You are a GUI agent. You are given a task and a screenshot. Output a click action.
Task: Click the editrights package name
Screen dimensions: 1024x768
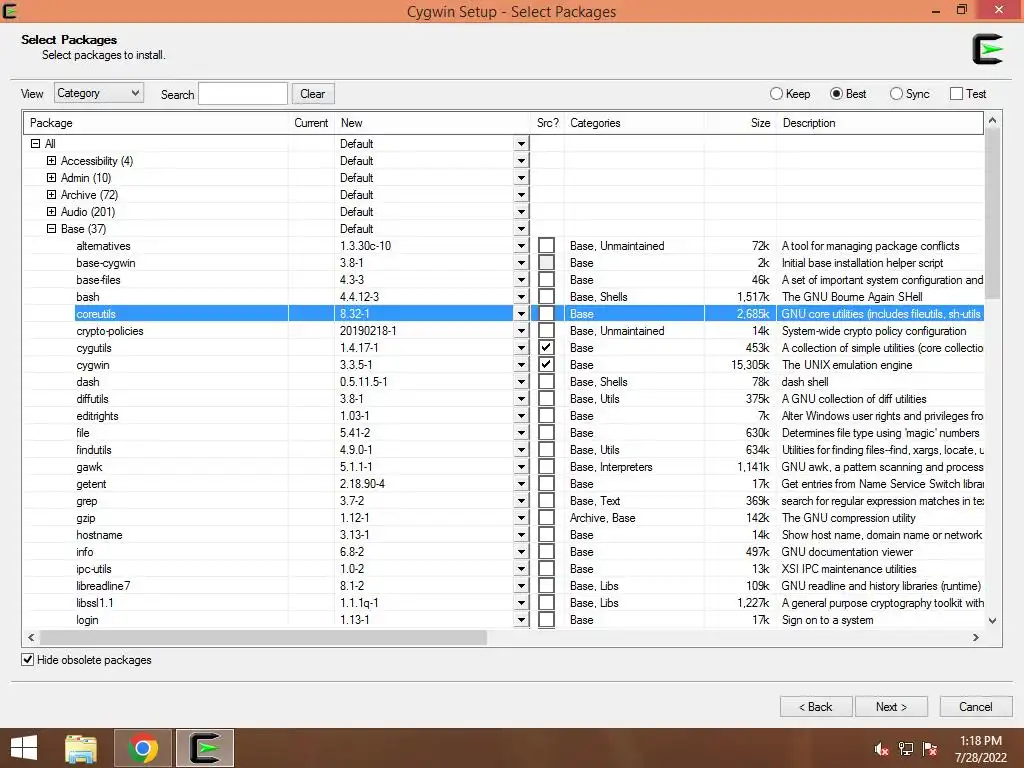(97, 415)
